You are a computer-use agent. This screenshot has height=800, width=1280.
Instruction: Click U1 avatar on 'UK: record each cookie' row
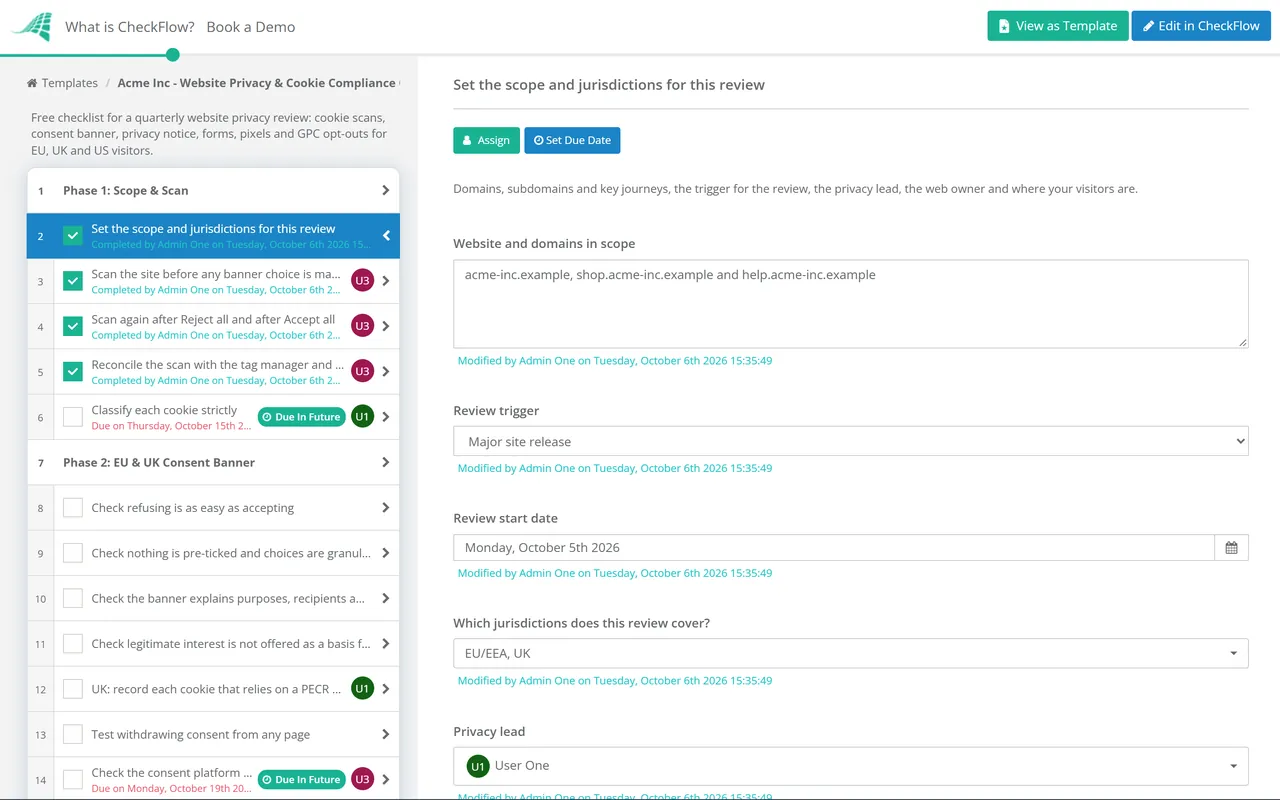tap(362, 689)
